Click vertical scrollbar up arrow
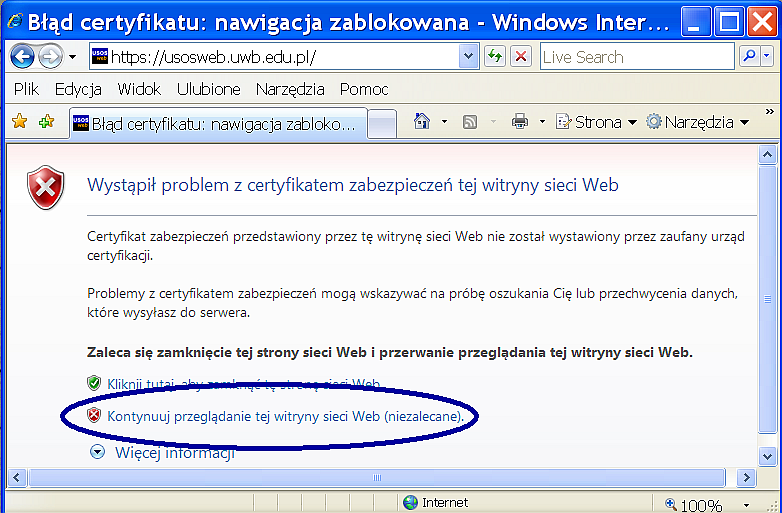This screenshot has height=513, width=782. [767, 156]
